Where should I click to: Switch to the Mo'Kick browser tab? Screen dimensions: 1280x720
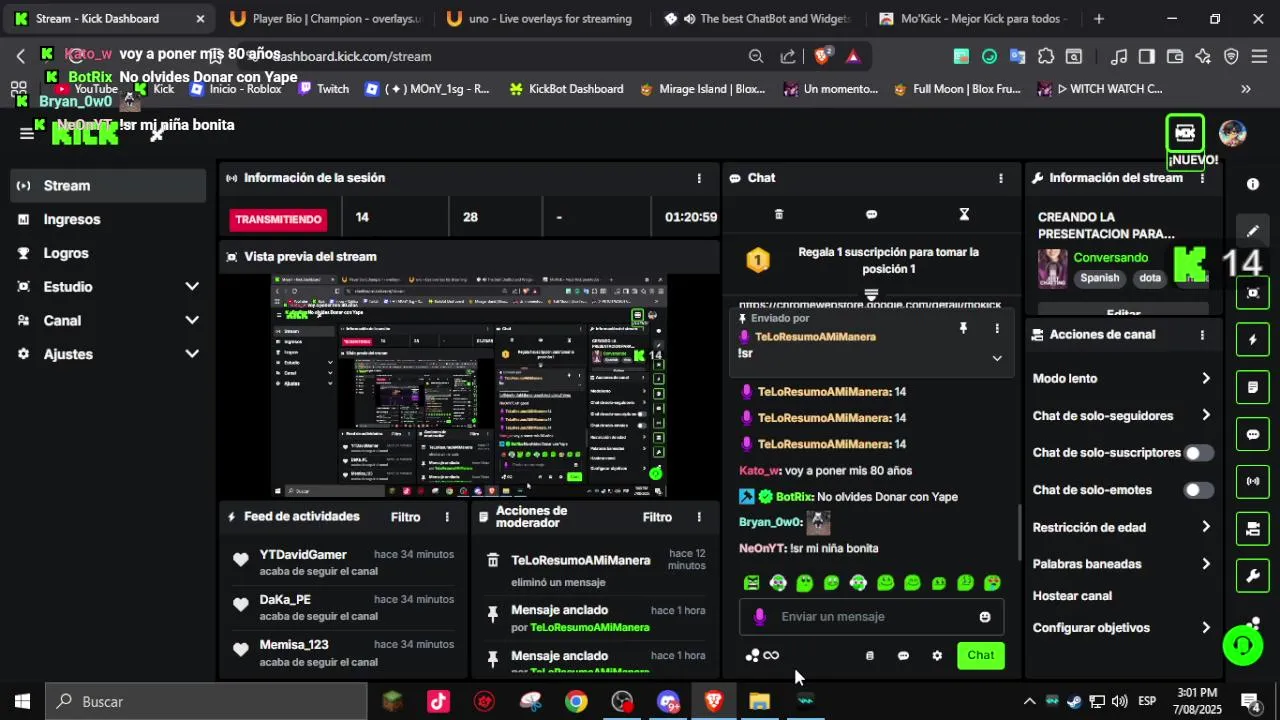point(973,19)
